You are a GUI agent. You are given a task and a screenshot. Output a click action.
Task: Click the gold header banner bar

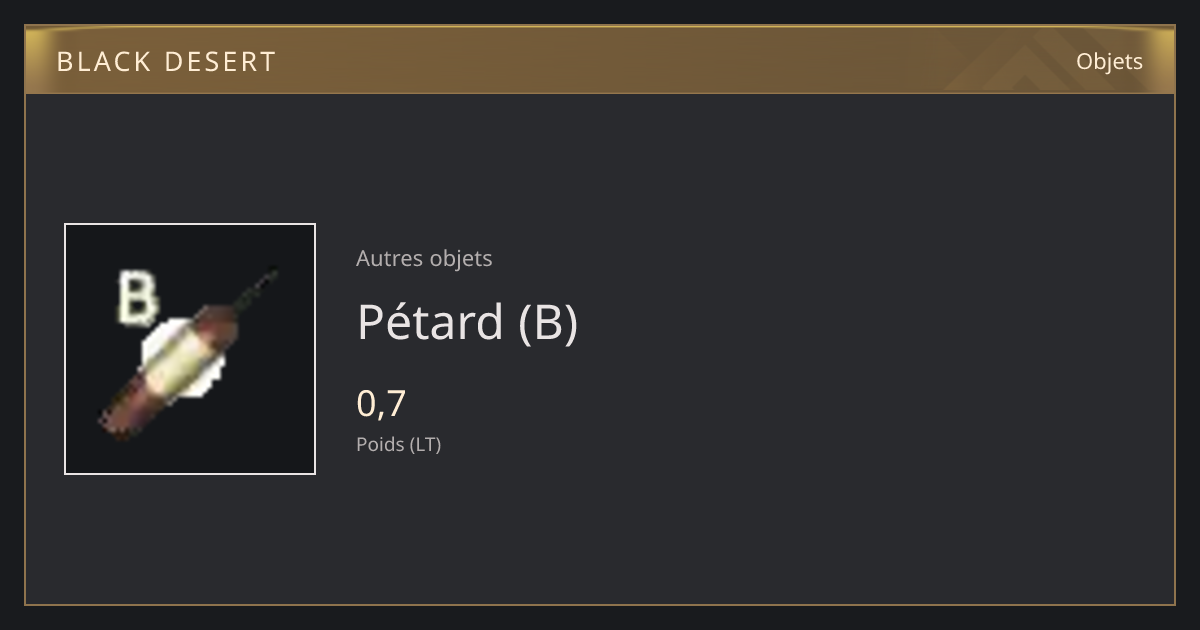(x=600, y=60)
